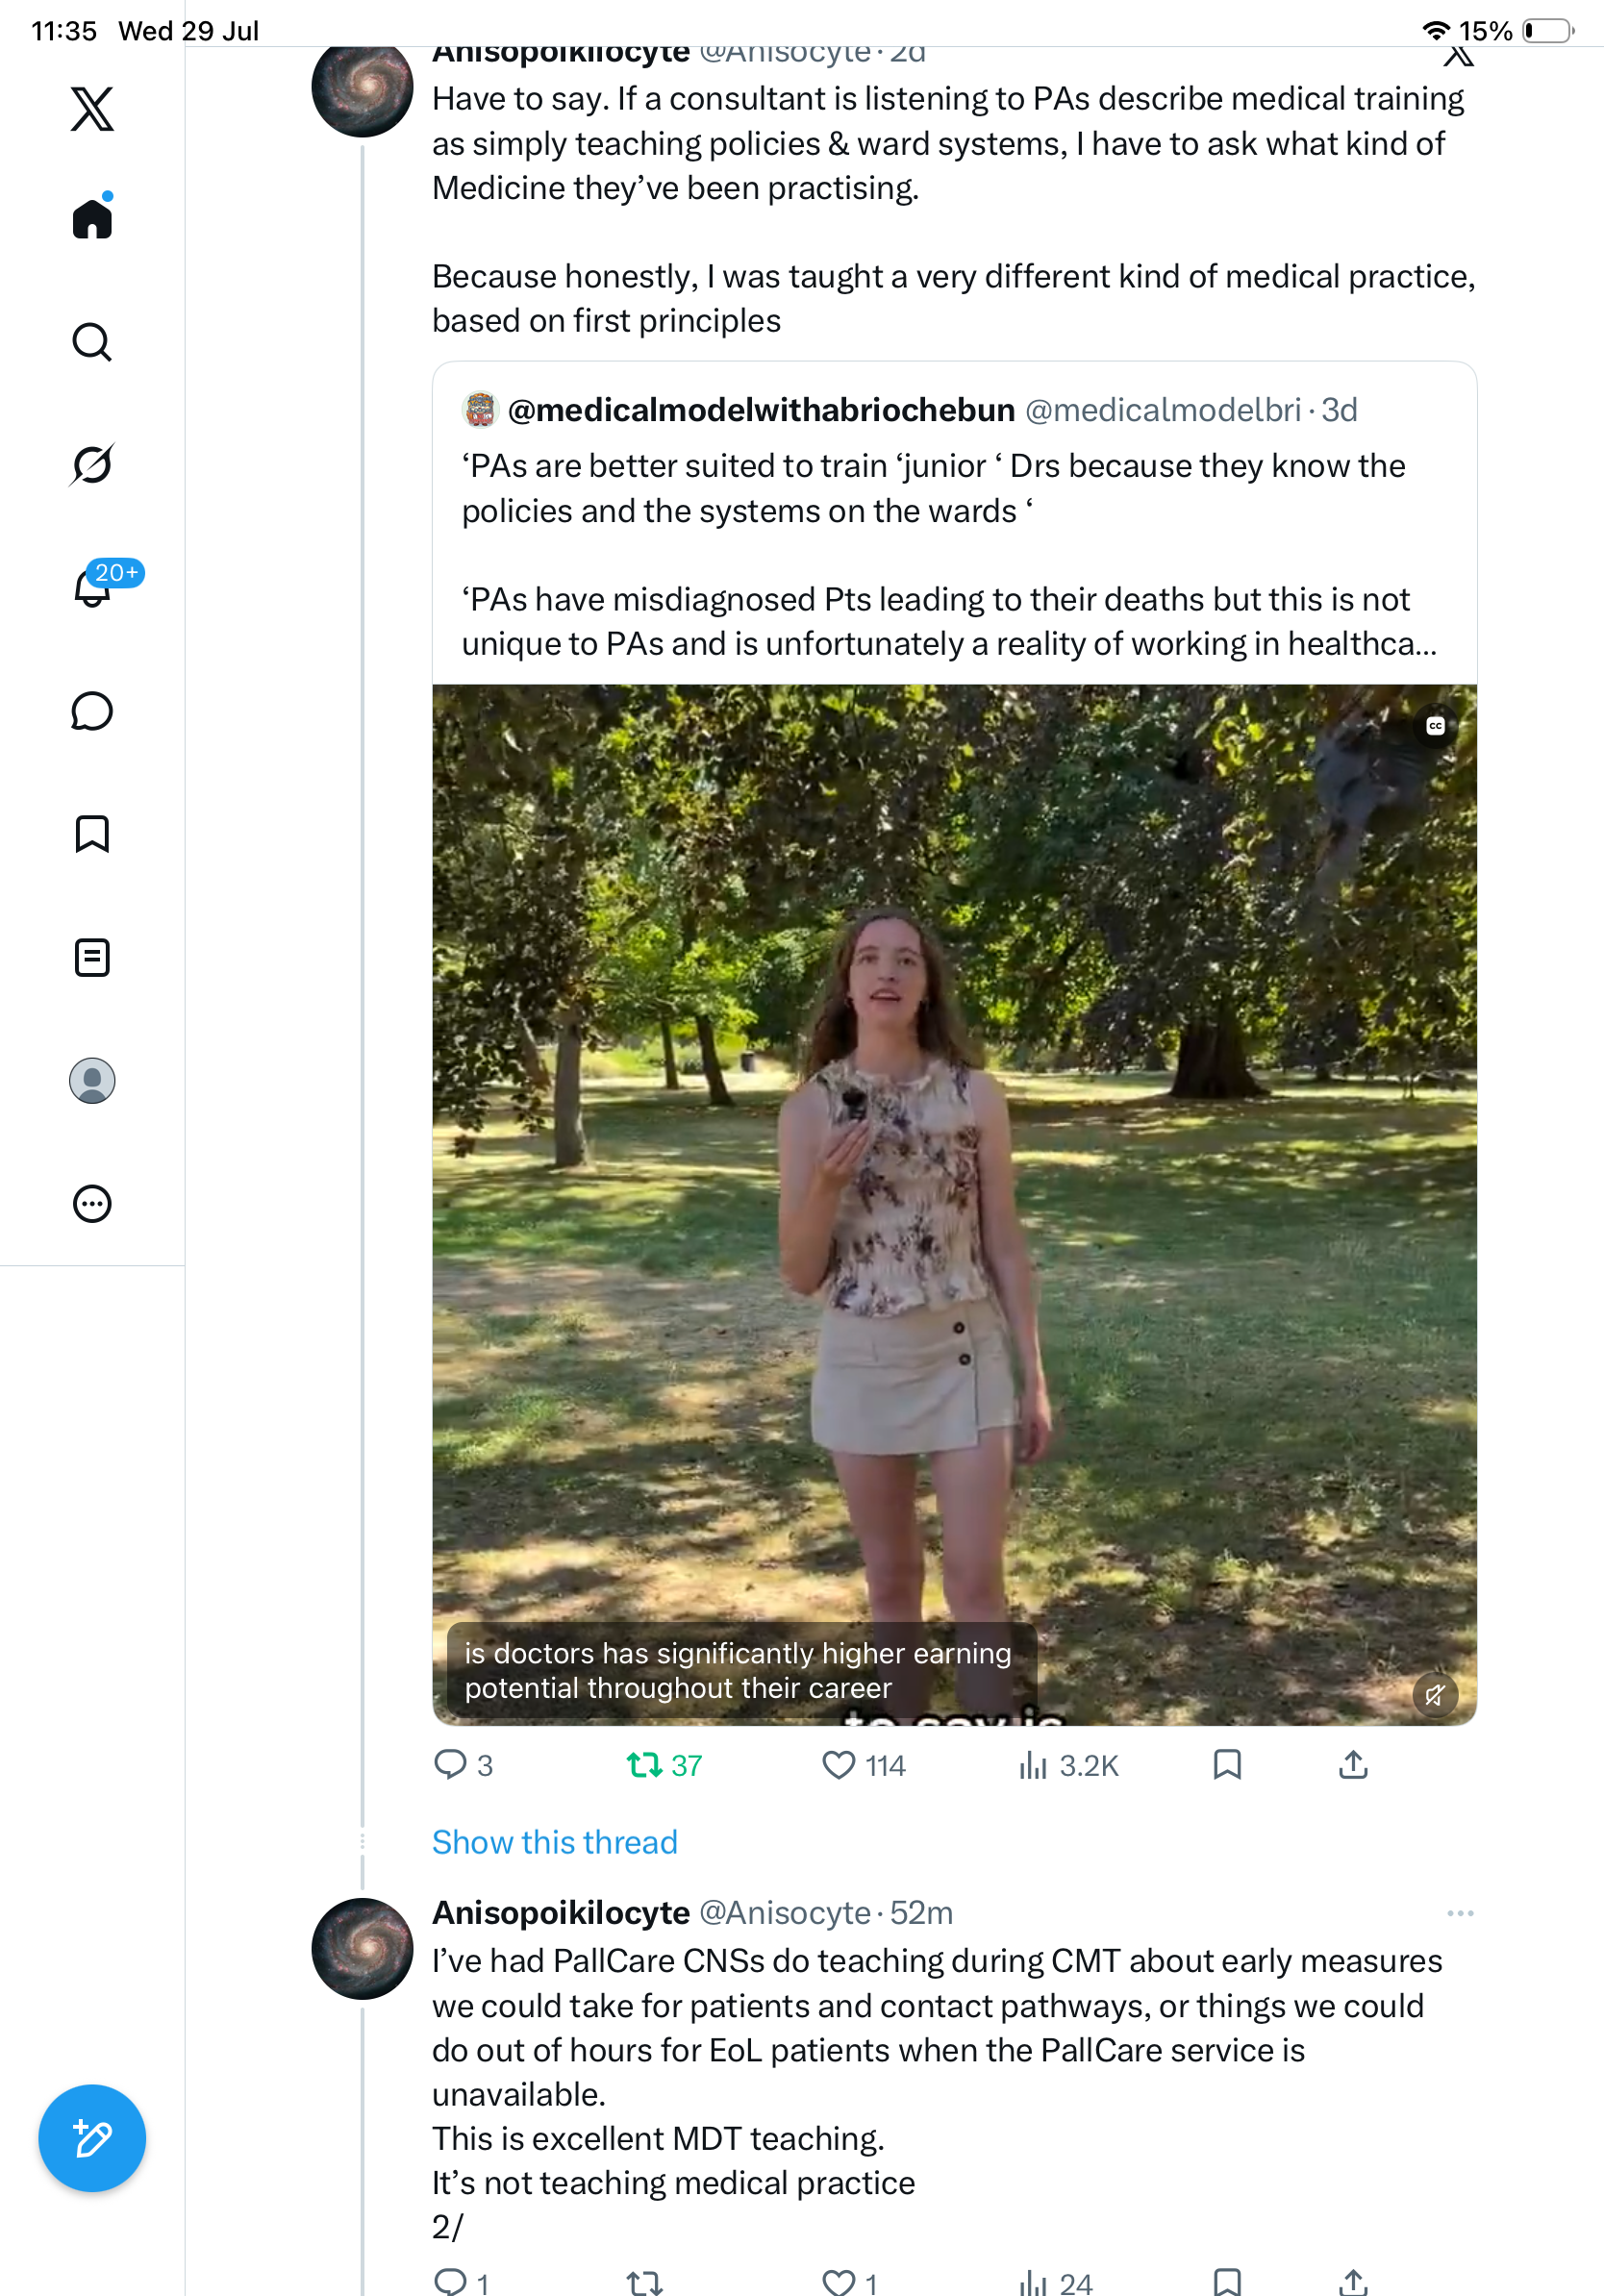The width and height of the screenshot is (1604, 2296).
Task: Go to Home timeline icon
Action: pos(92,217)
